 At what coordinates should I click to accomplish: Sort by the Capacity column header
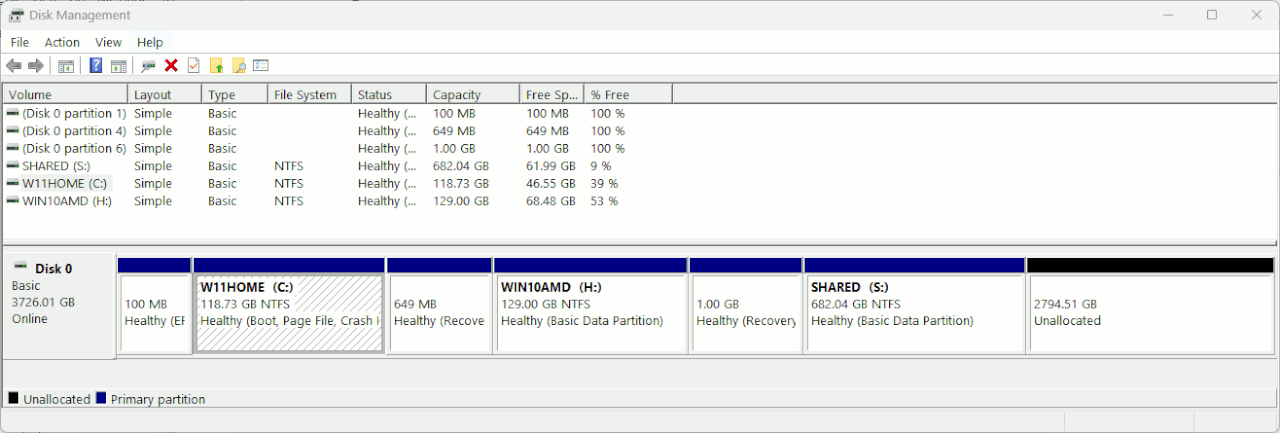(472, 94)
